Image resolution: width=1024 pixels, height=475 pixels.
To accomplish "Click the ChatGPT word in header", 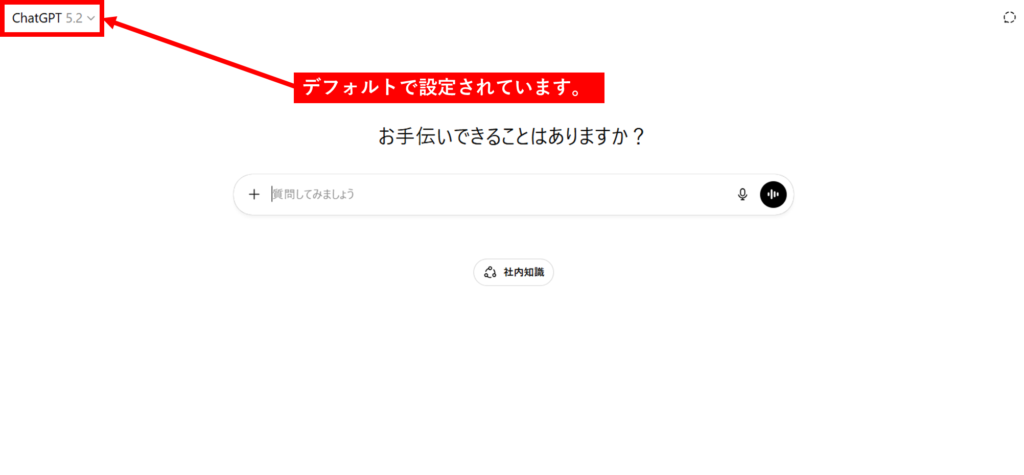I will pos(37,18).
